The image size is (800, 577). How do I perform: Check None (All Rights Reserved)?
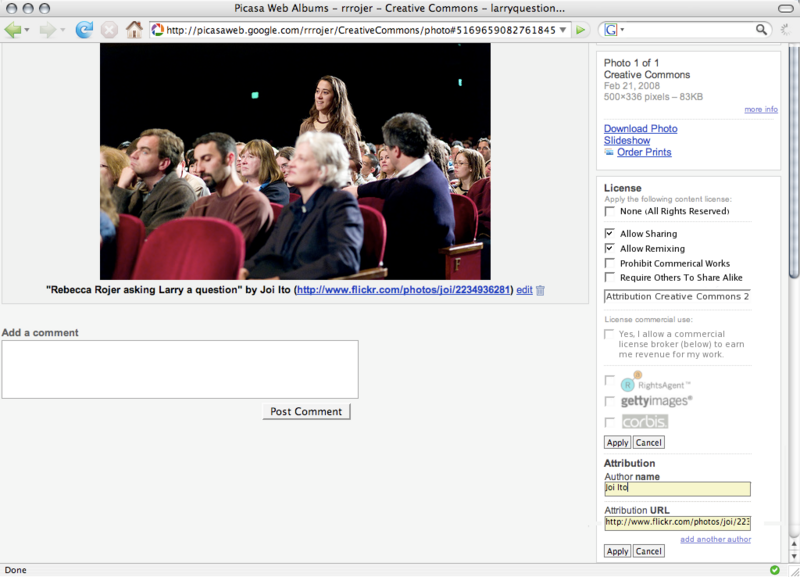609,211
